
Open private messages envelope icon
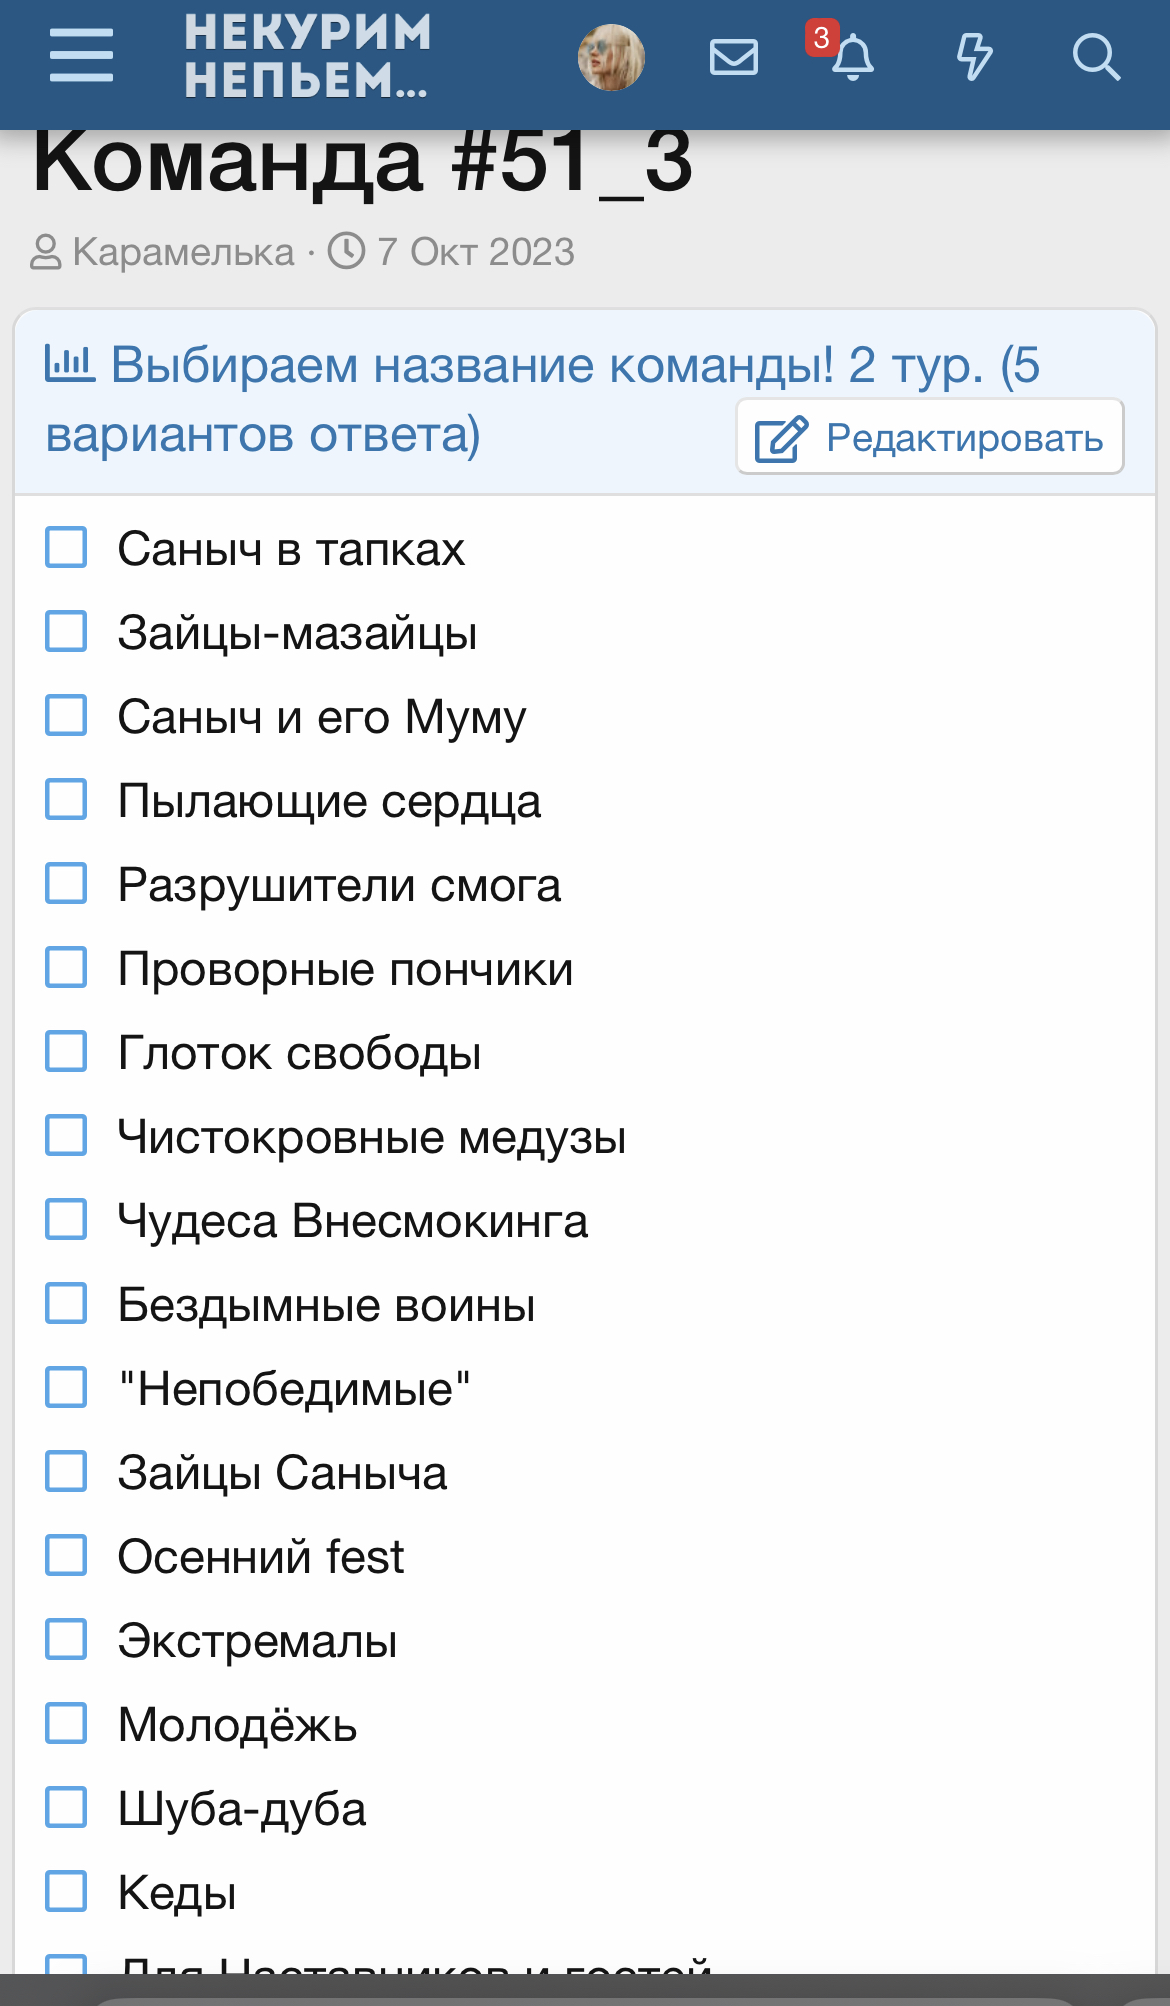733,57
